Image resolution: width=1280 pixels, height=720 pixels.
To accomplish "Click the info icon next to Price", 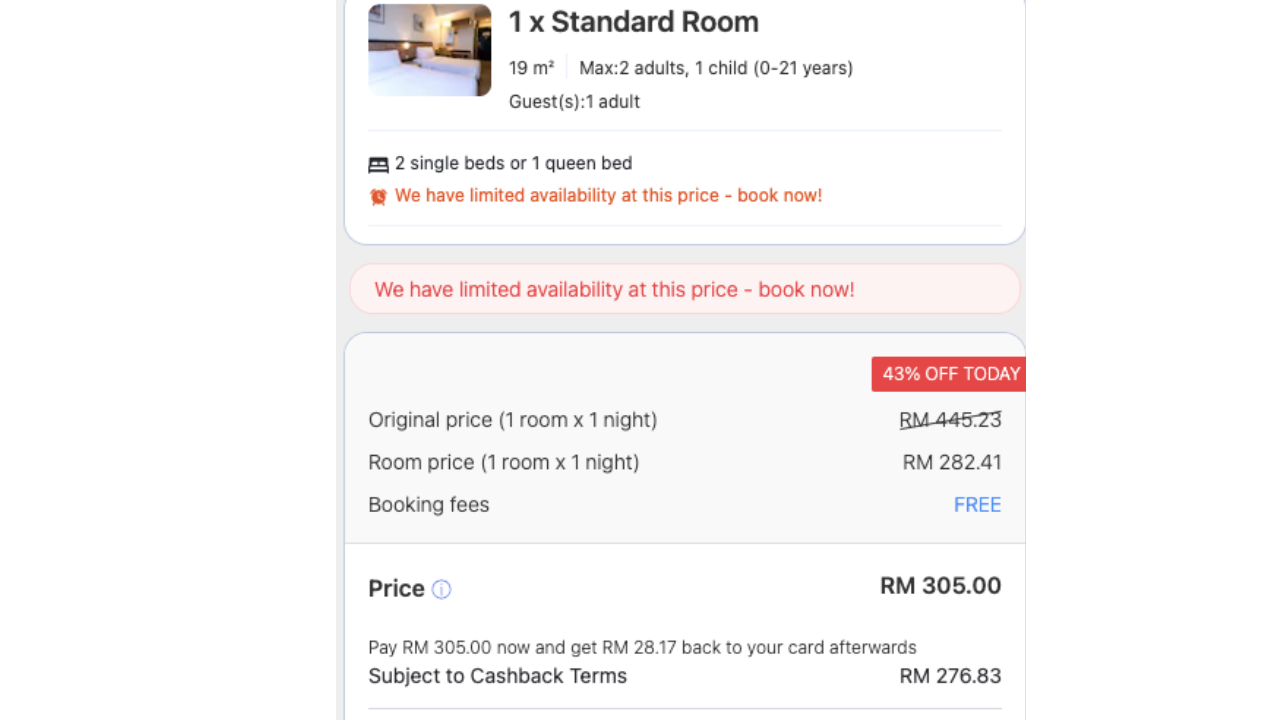I will point(441,589).
